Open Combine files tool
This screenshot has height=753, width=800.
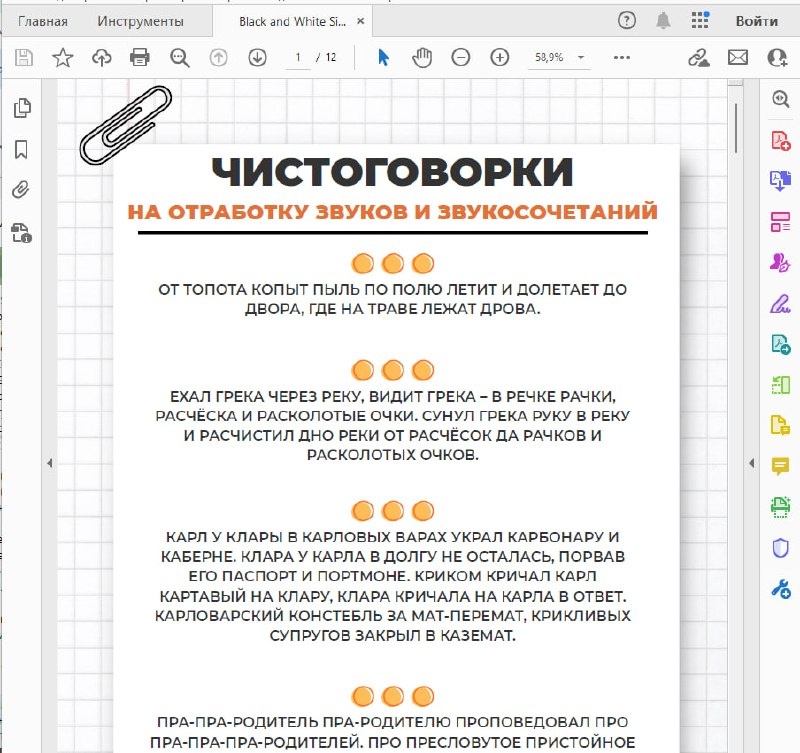tap(781, 181)
